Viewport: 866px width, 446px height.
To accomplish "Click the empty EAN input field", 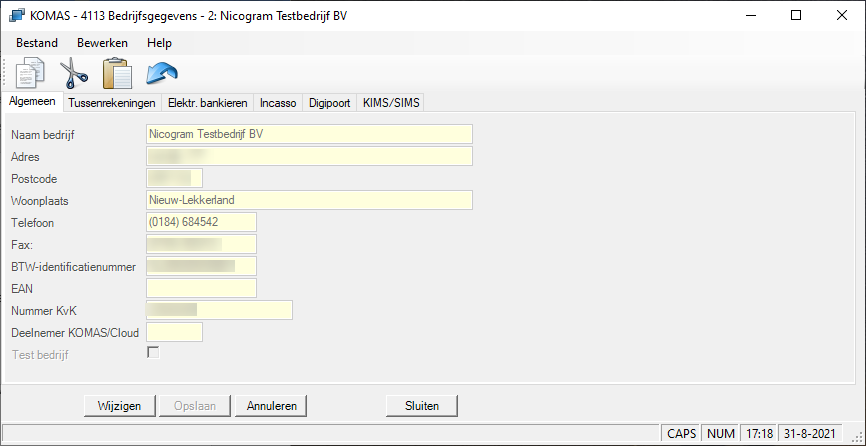I will pos(202,288).
